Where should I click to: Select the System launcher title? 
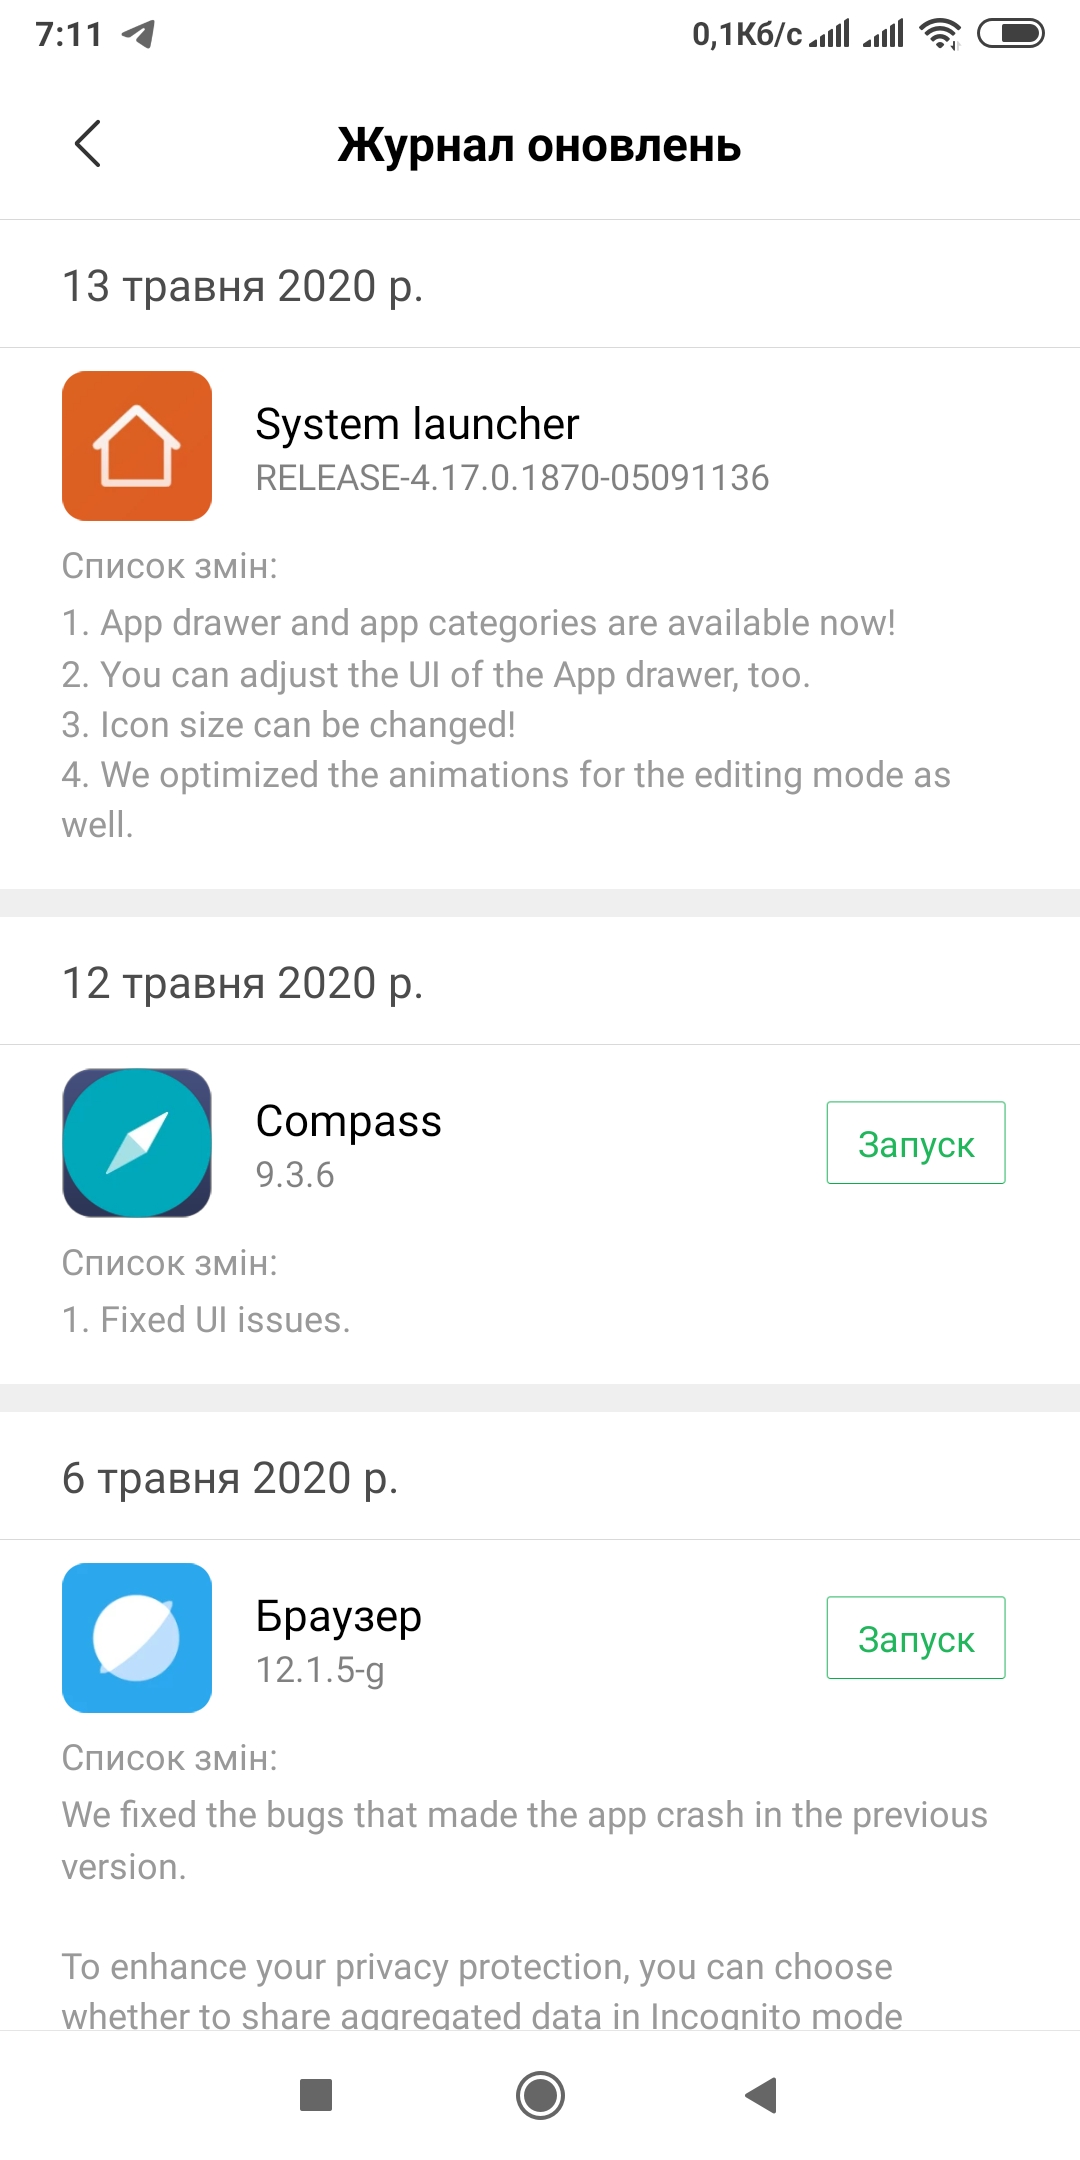point(417,424)
